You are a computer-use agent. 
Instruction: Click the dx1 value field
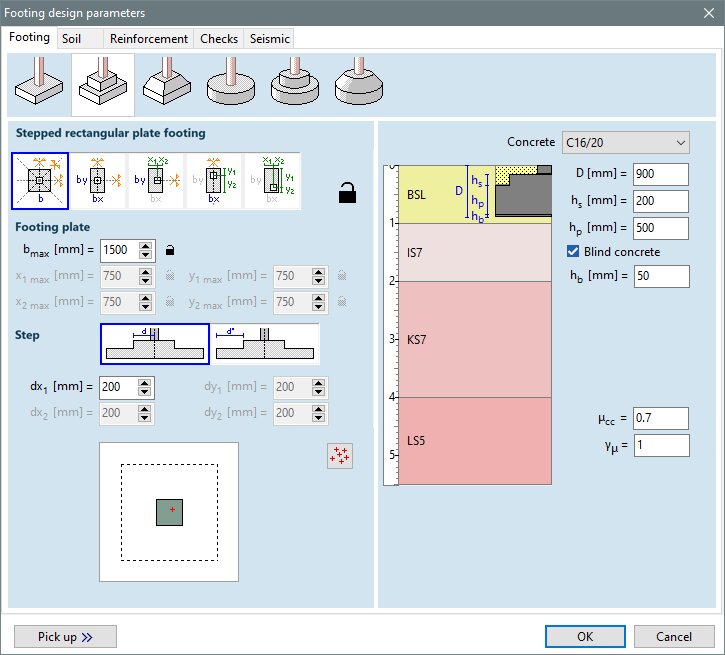[x=119, y=387]
